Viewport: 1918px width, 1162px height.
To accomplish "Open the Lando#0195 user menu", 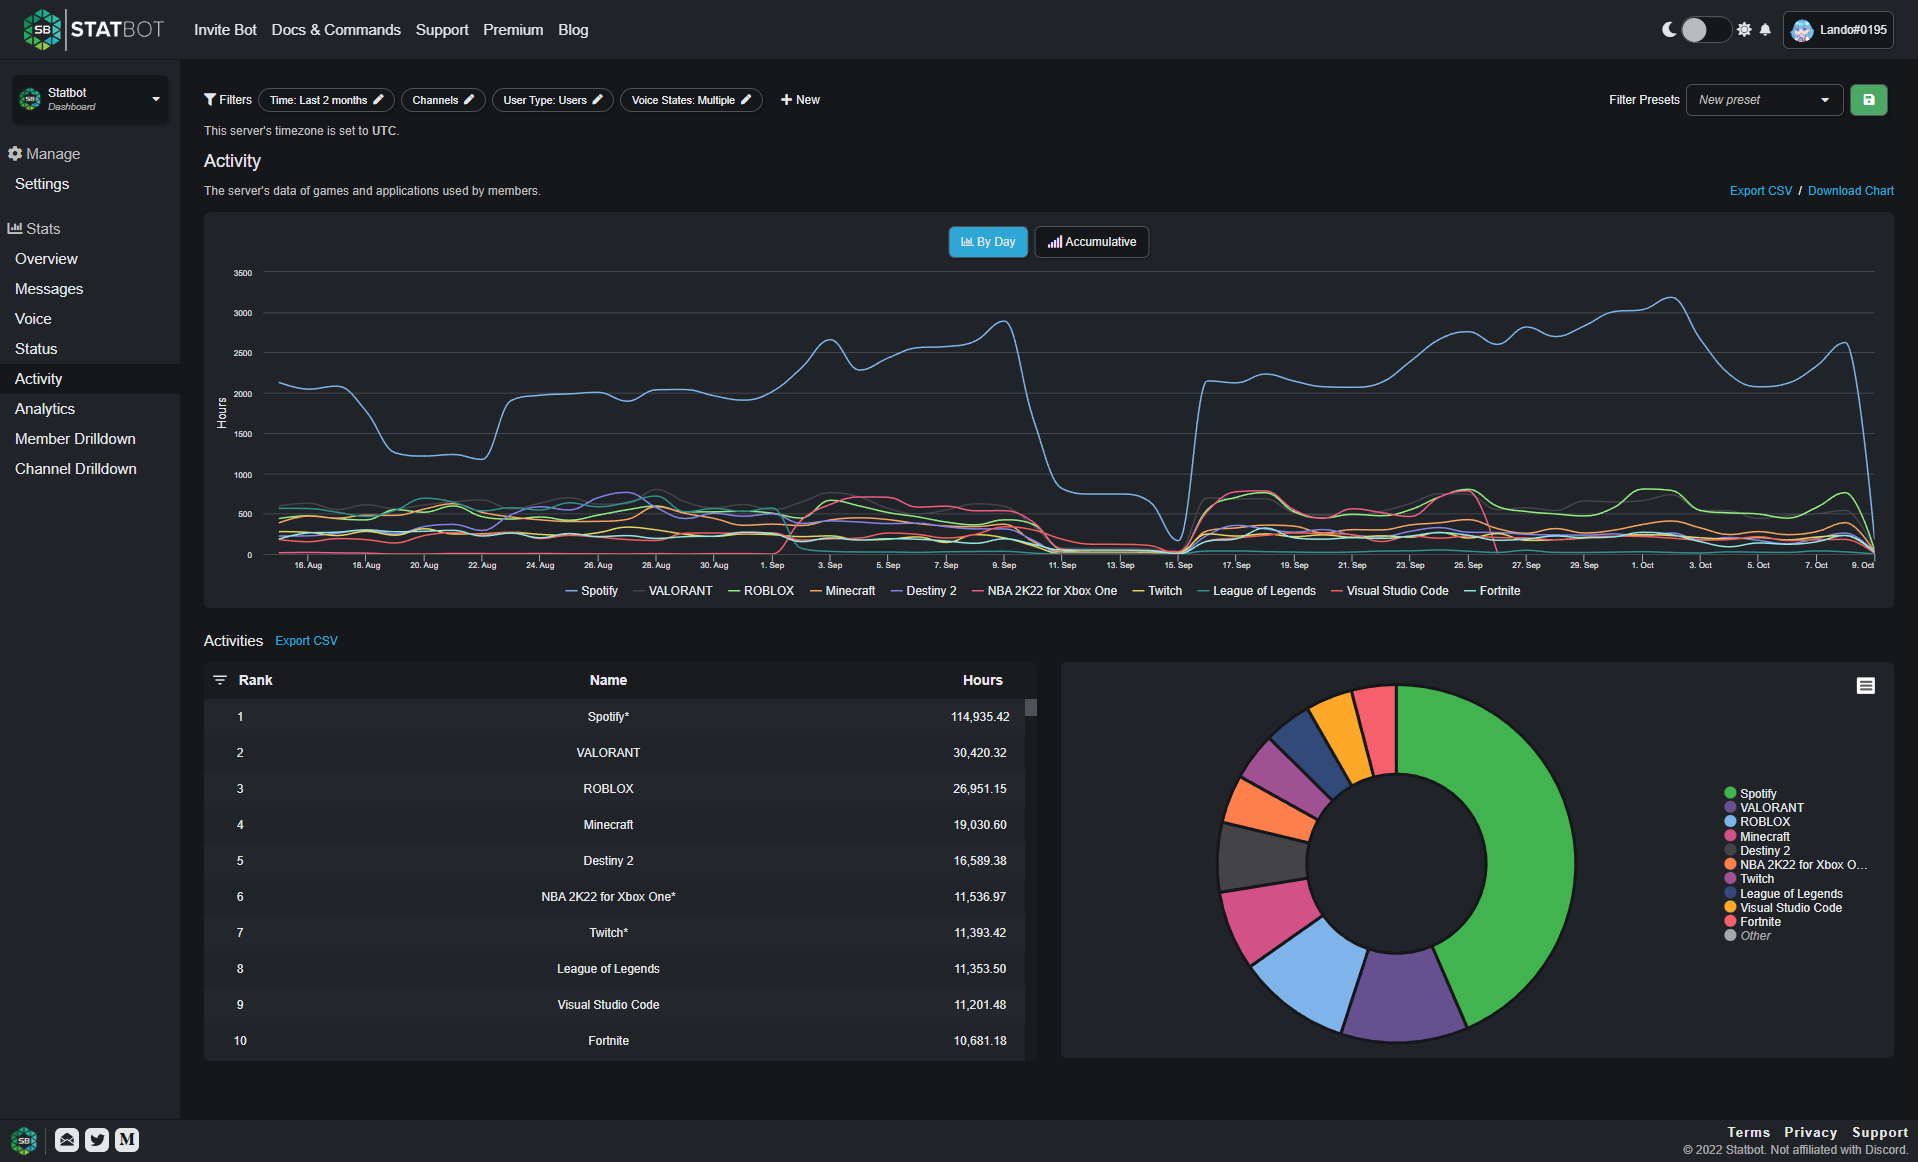I will click(x=1839, y=30).
